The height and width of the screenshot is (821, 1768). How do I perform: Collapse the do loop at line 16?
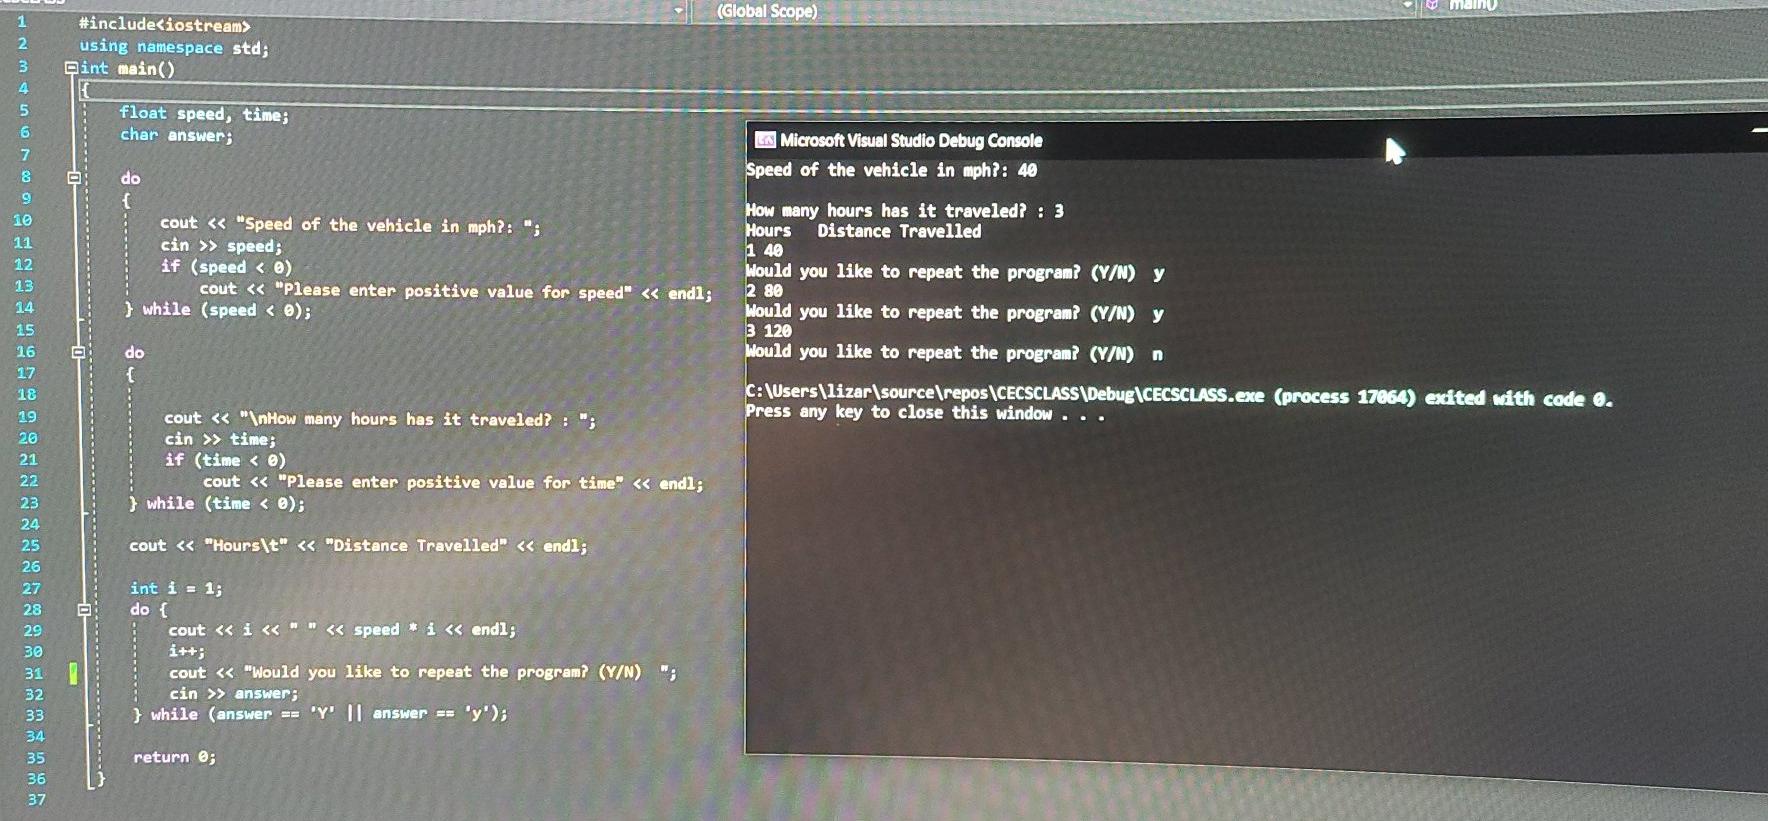tap(78, 352)
